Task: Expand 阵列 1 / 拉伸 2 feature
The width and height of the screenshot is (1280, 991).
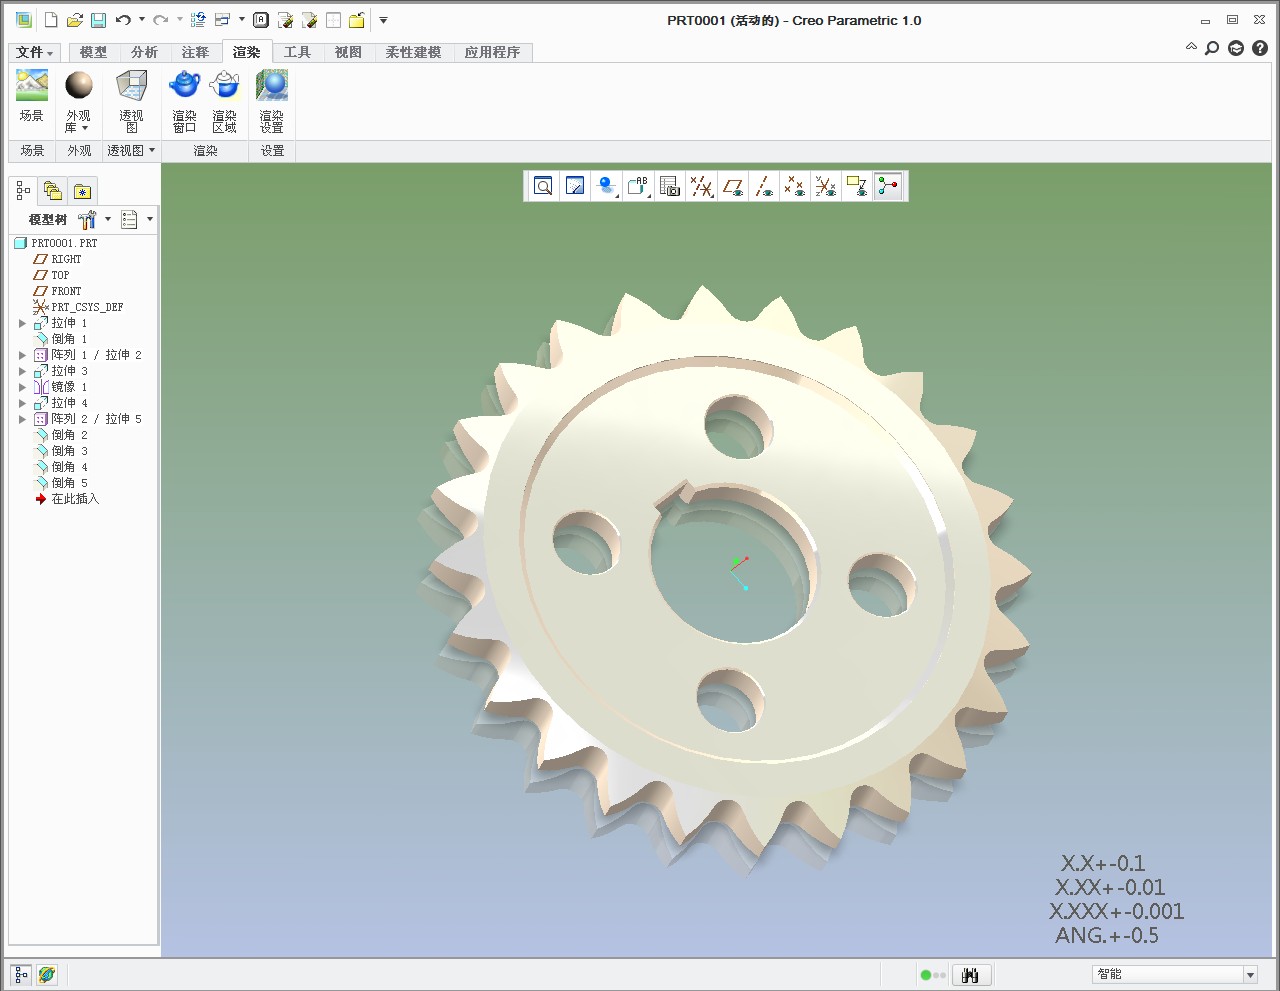Action: 22,355
